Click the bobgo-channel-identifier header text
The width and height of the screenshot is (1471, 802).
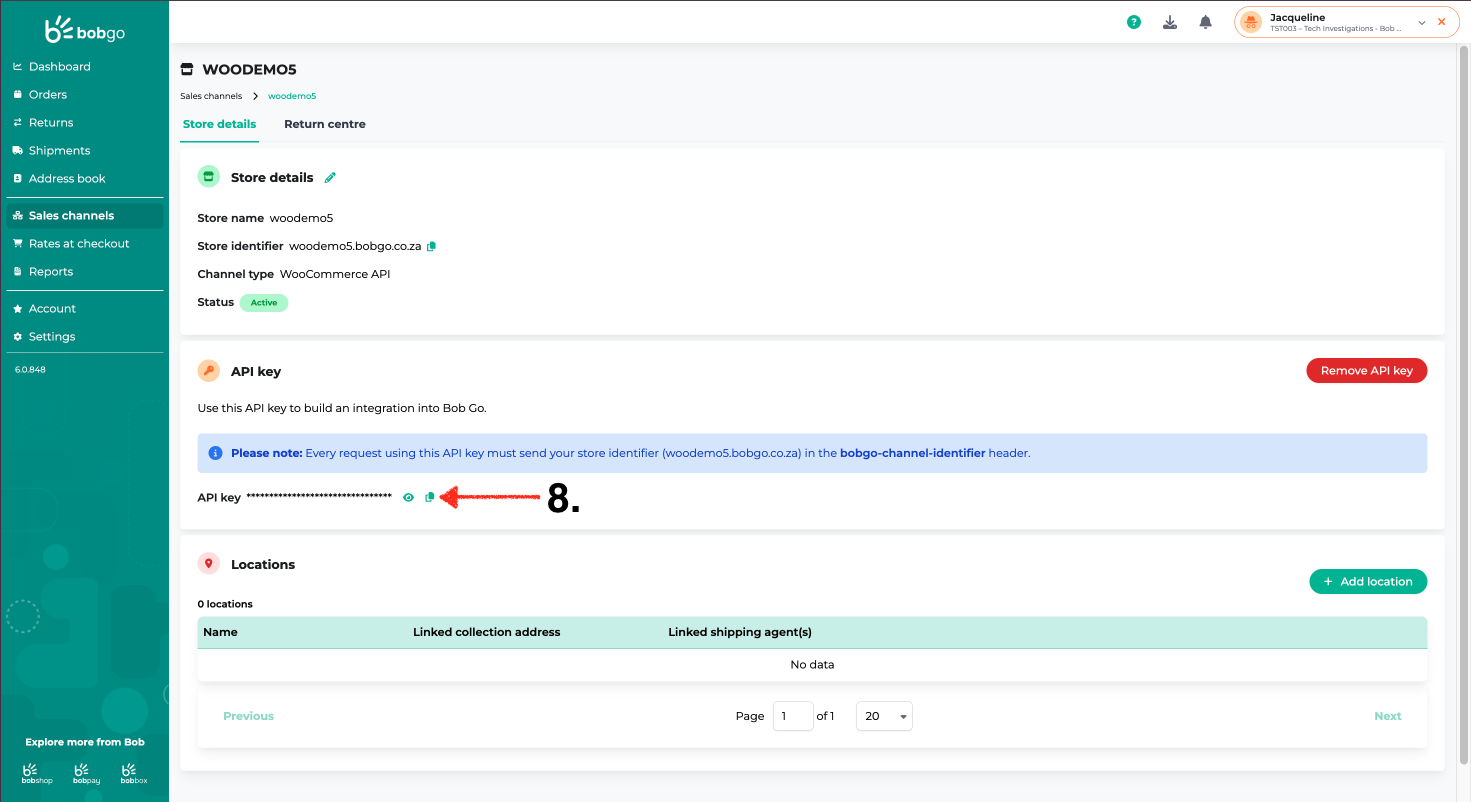pyautogui.click(x=912, y=453)
